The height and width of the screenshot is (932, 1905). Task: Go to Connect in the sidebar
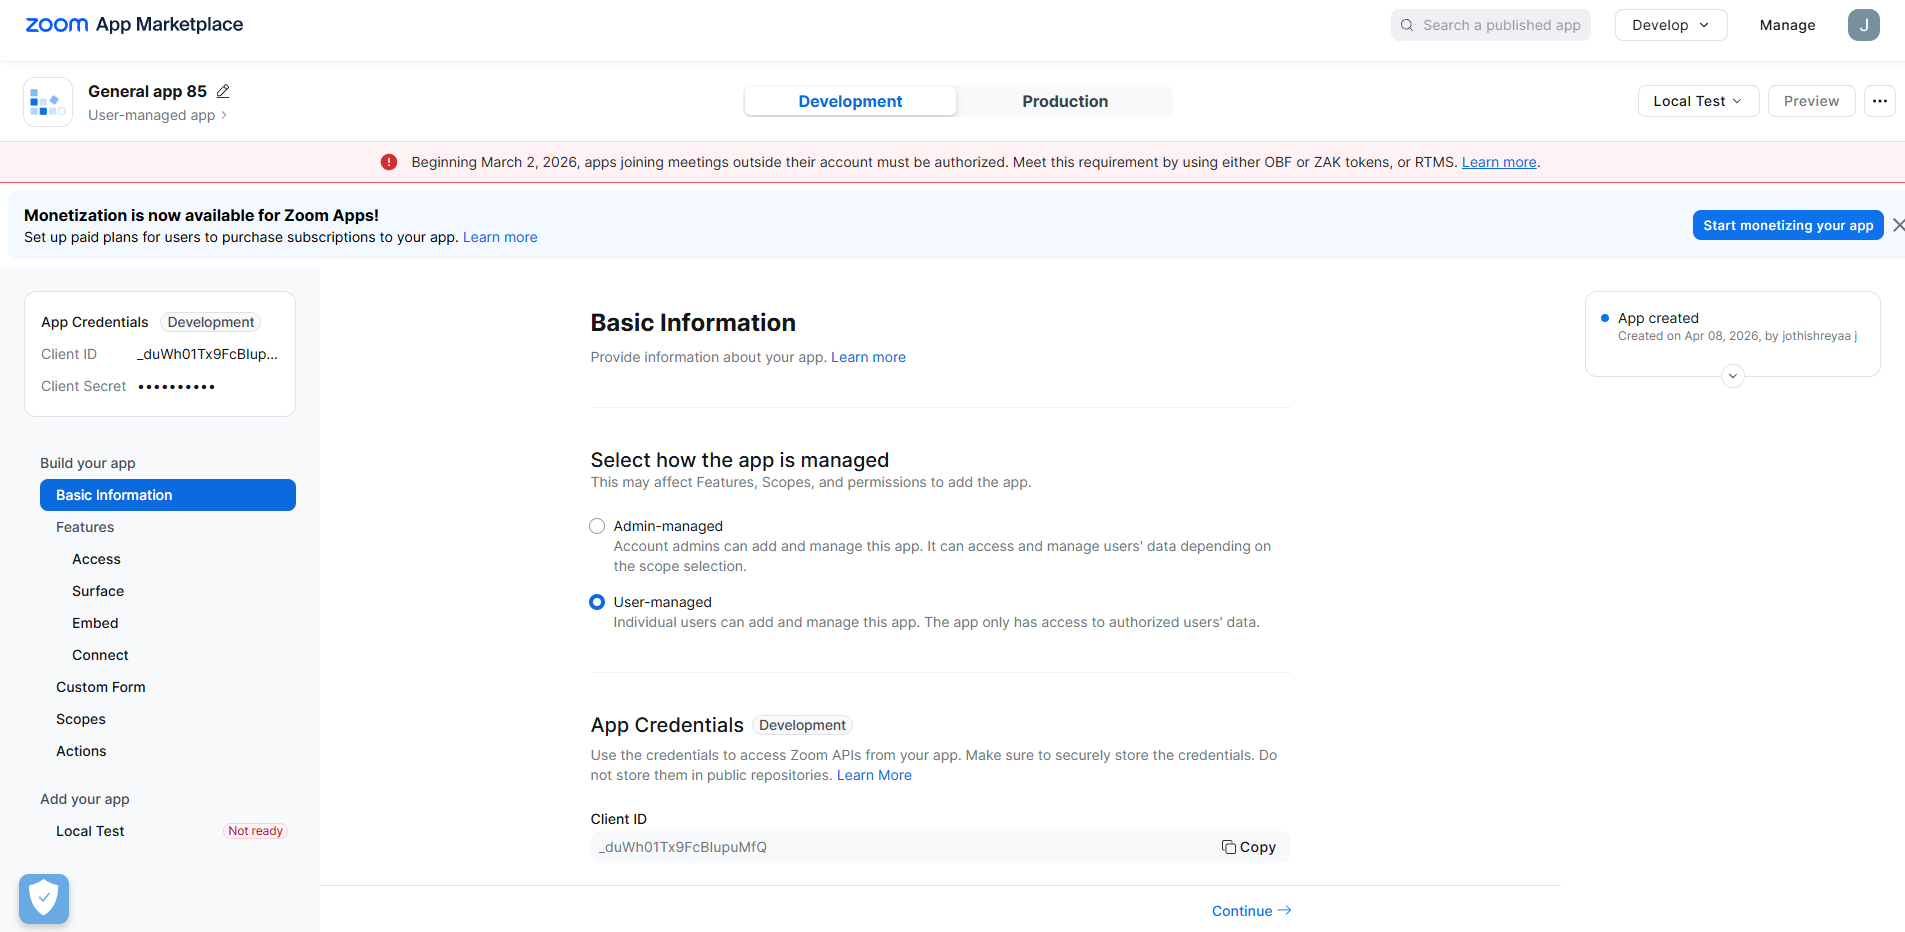(x=100, y=655)
